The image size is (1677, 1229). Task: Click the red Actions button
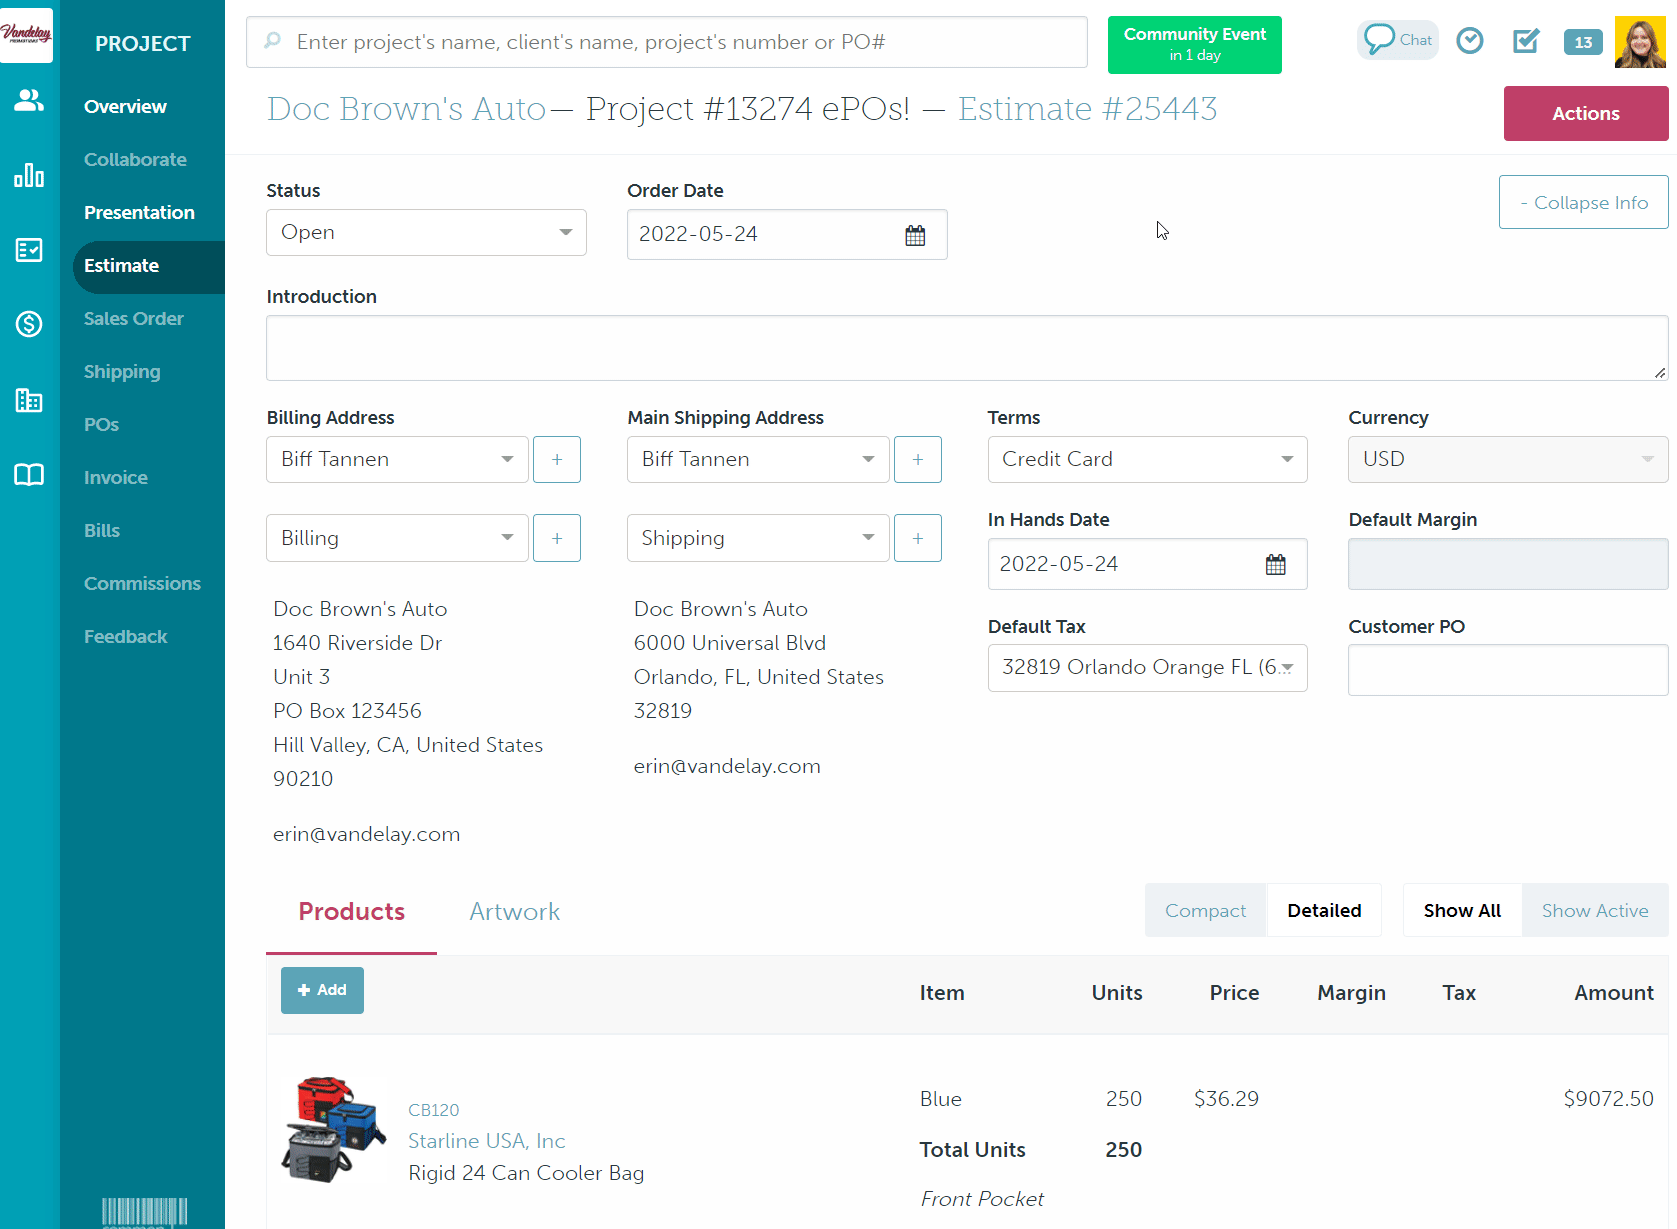click(x=1585, y=114)
